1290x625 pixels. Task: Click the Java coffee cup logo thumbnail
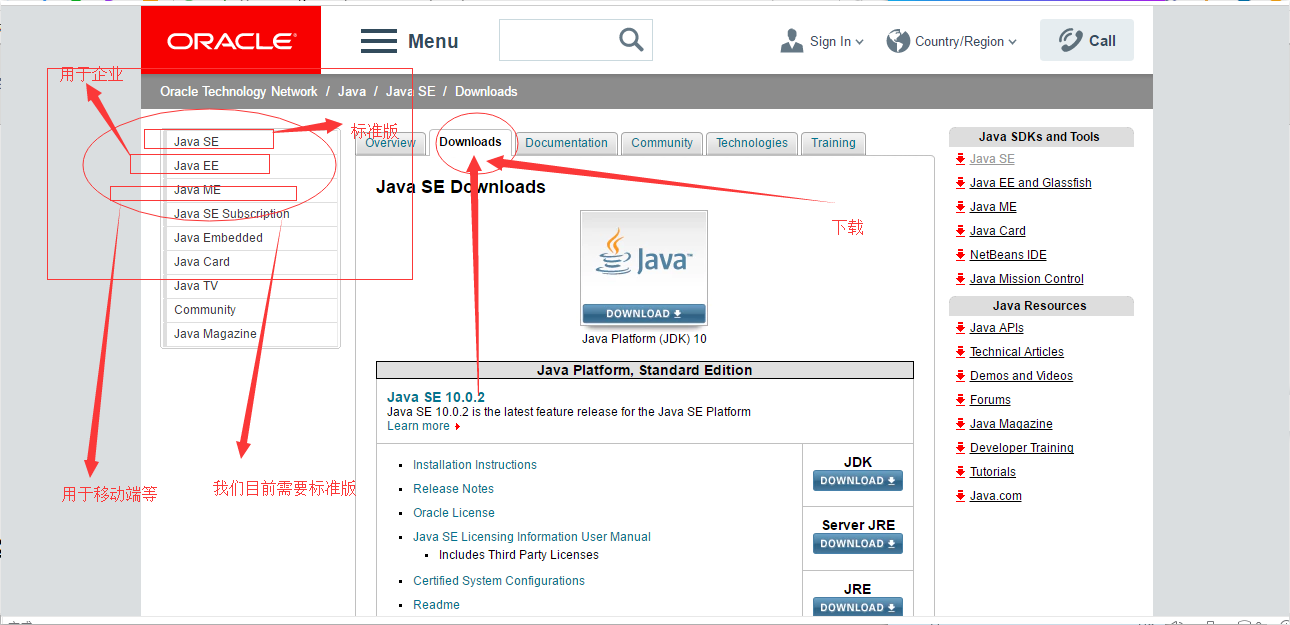[644, 267]
